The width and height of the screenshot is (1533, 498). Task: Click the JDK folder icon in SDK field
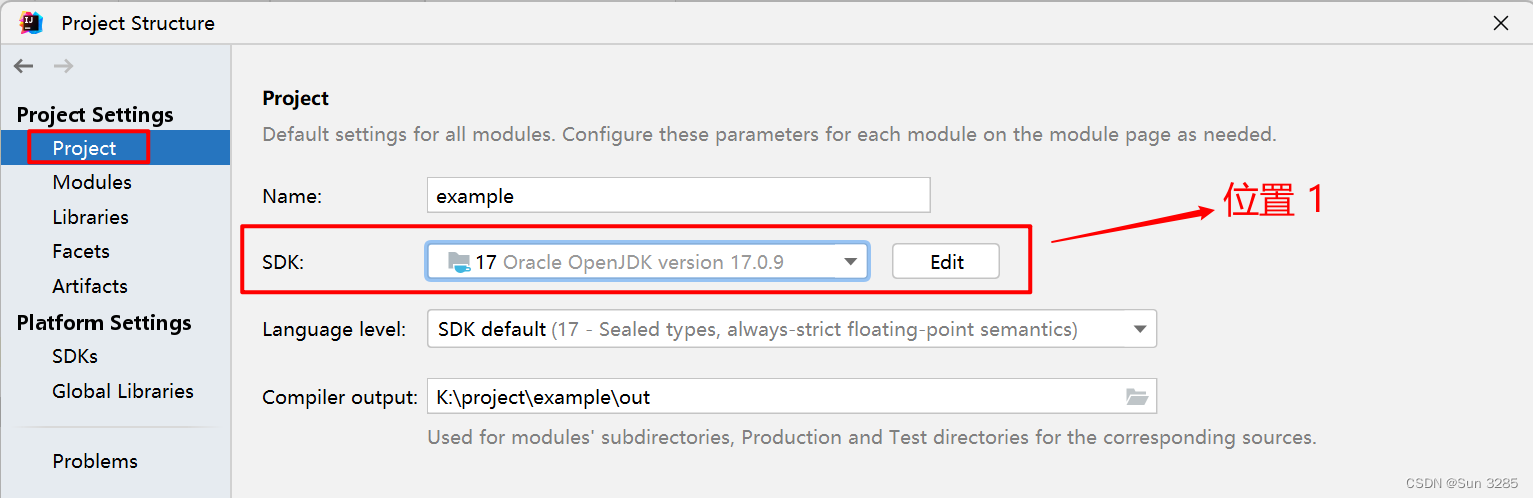459,262
